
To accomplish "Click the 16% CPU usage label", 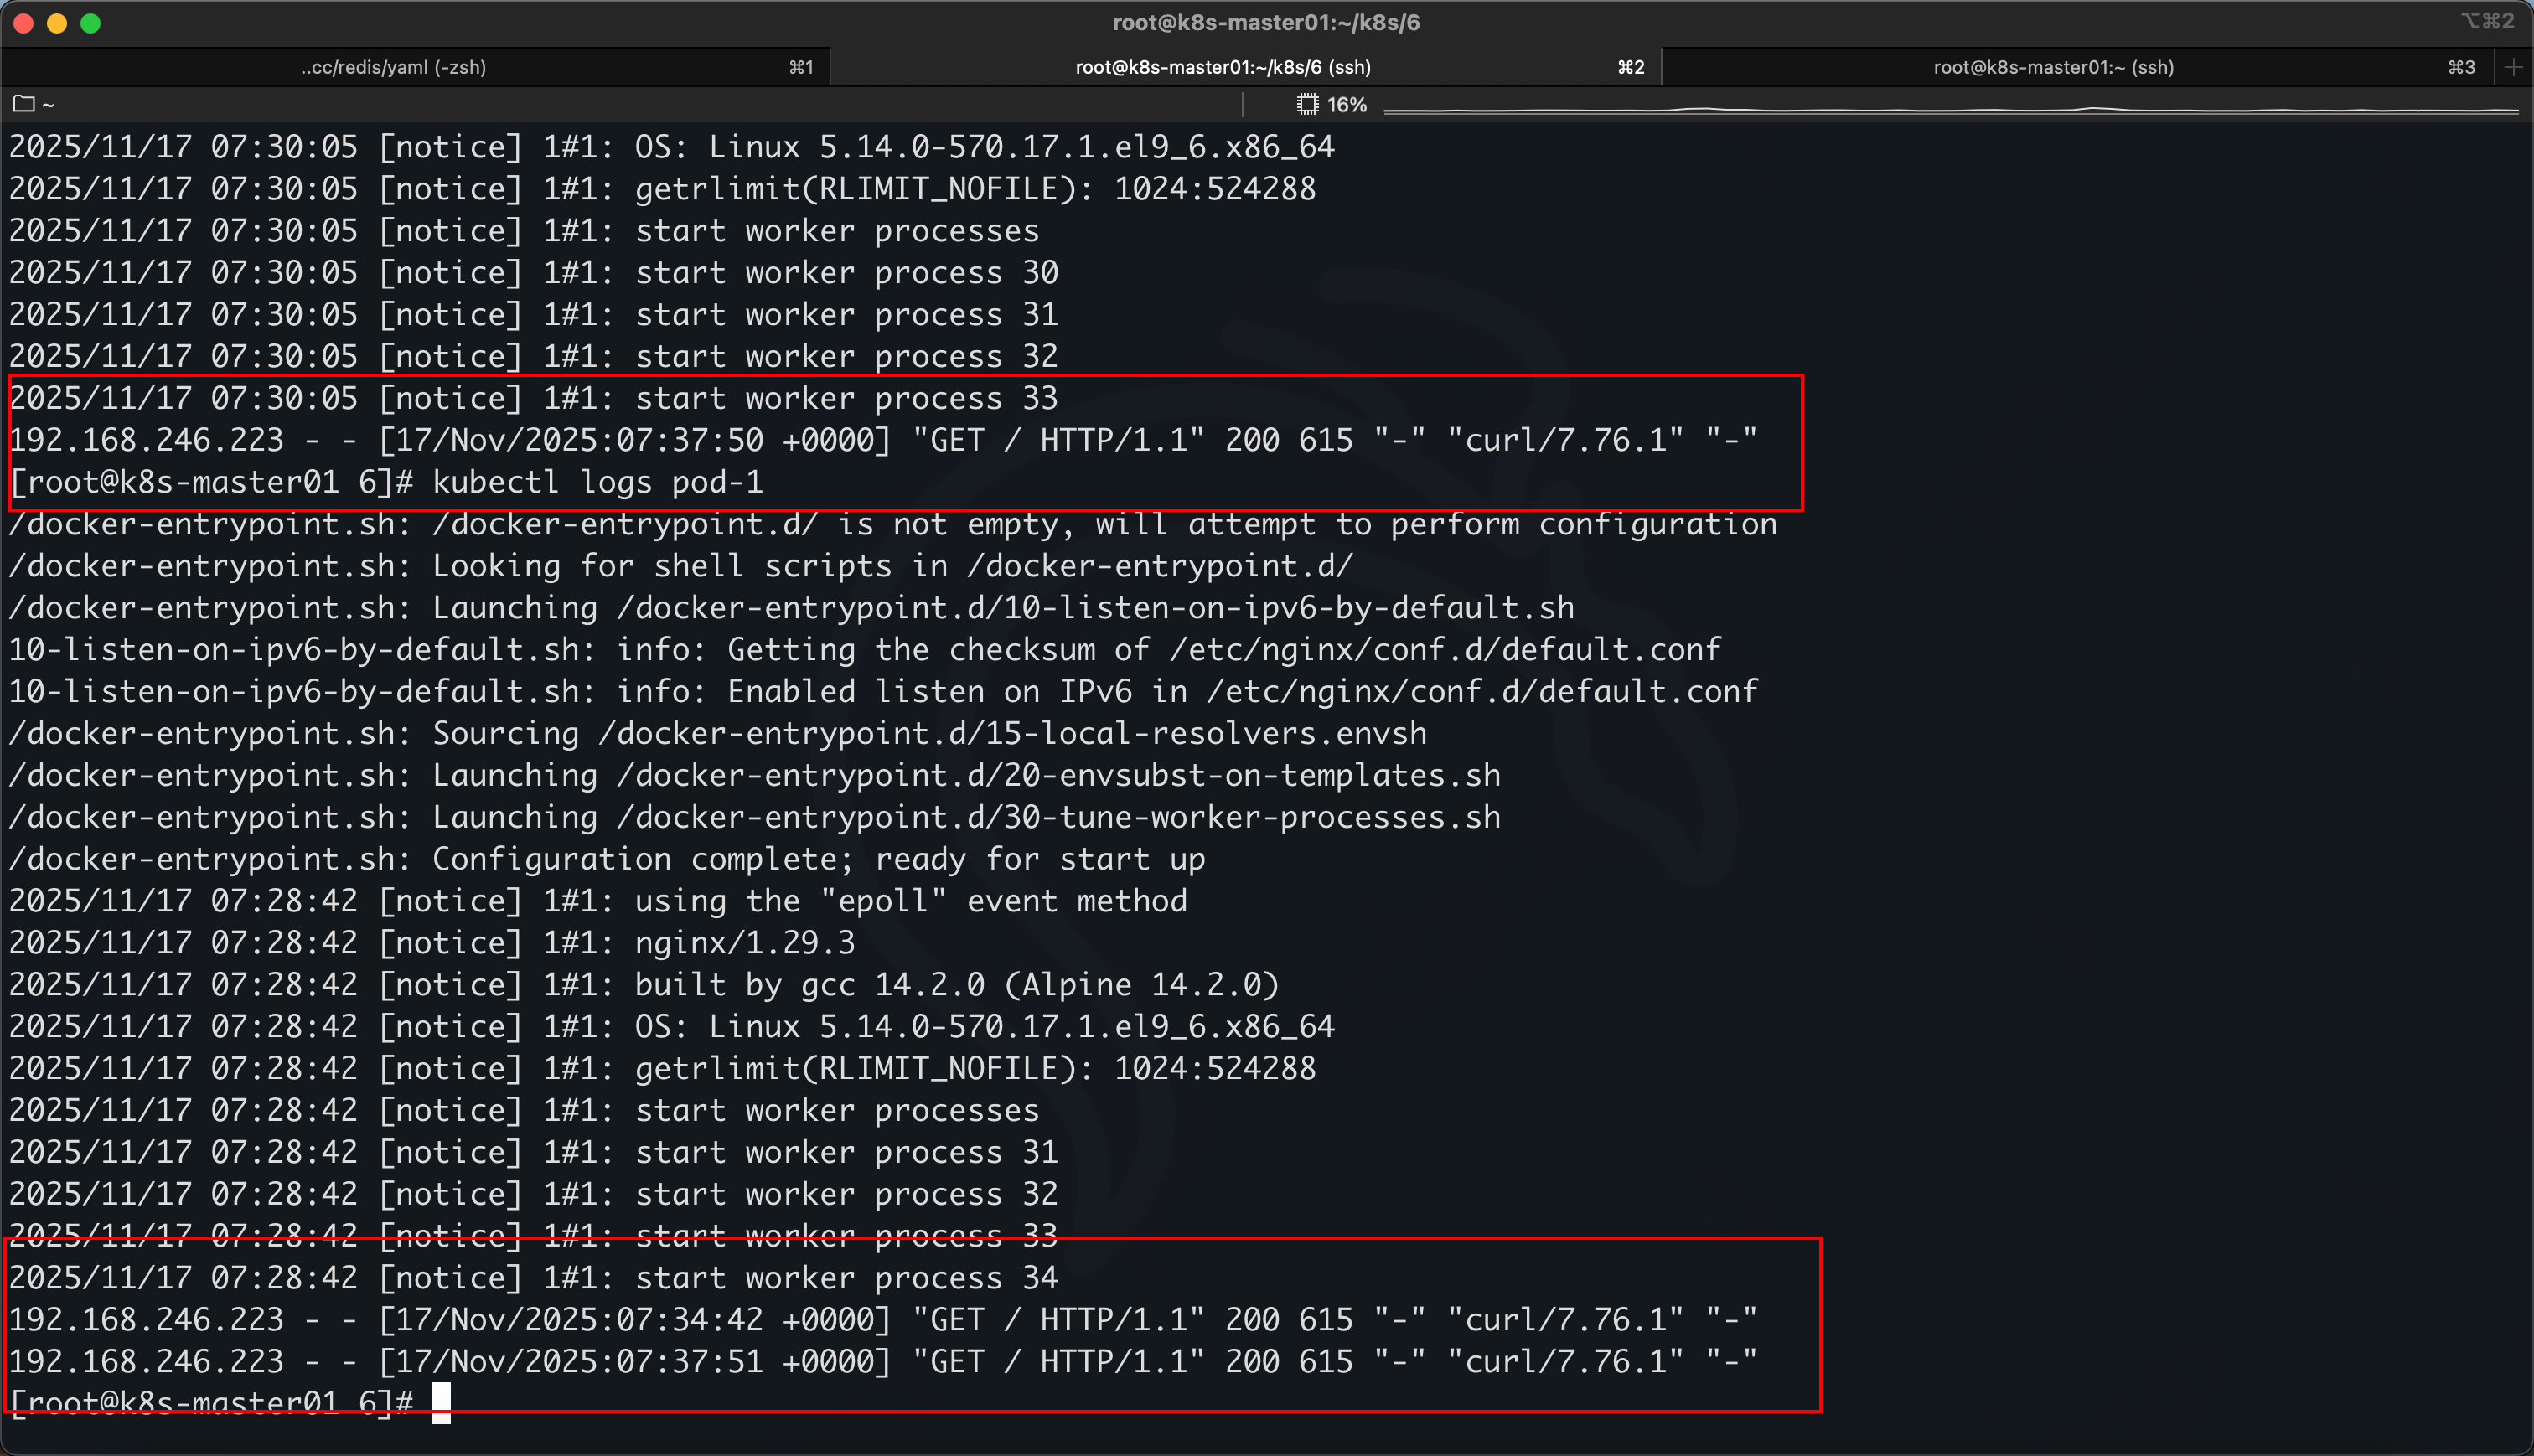I will coord(1346,104).
